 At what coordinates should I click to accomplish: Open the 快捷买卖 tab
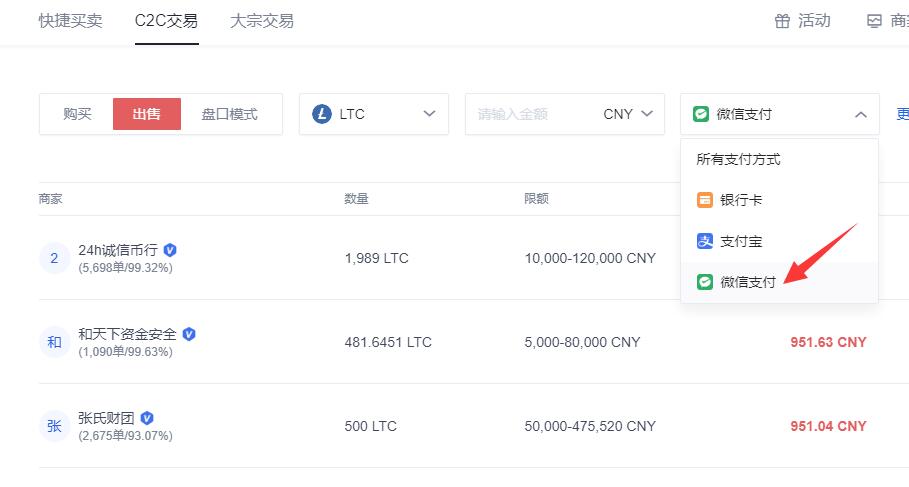tap(70, 21)
